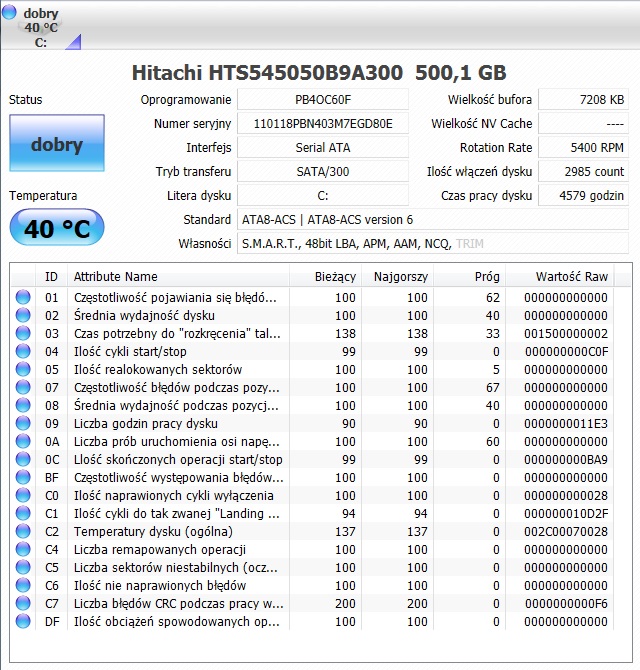Click the greyed-out TRIM feature text

470,244
